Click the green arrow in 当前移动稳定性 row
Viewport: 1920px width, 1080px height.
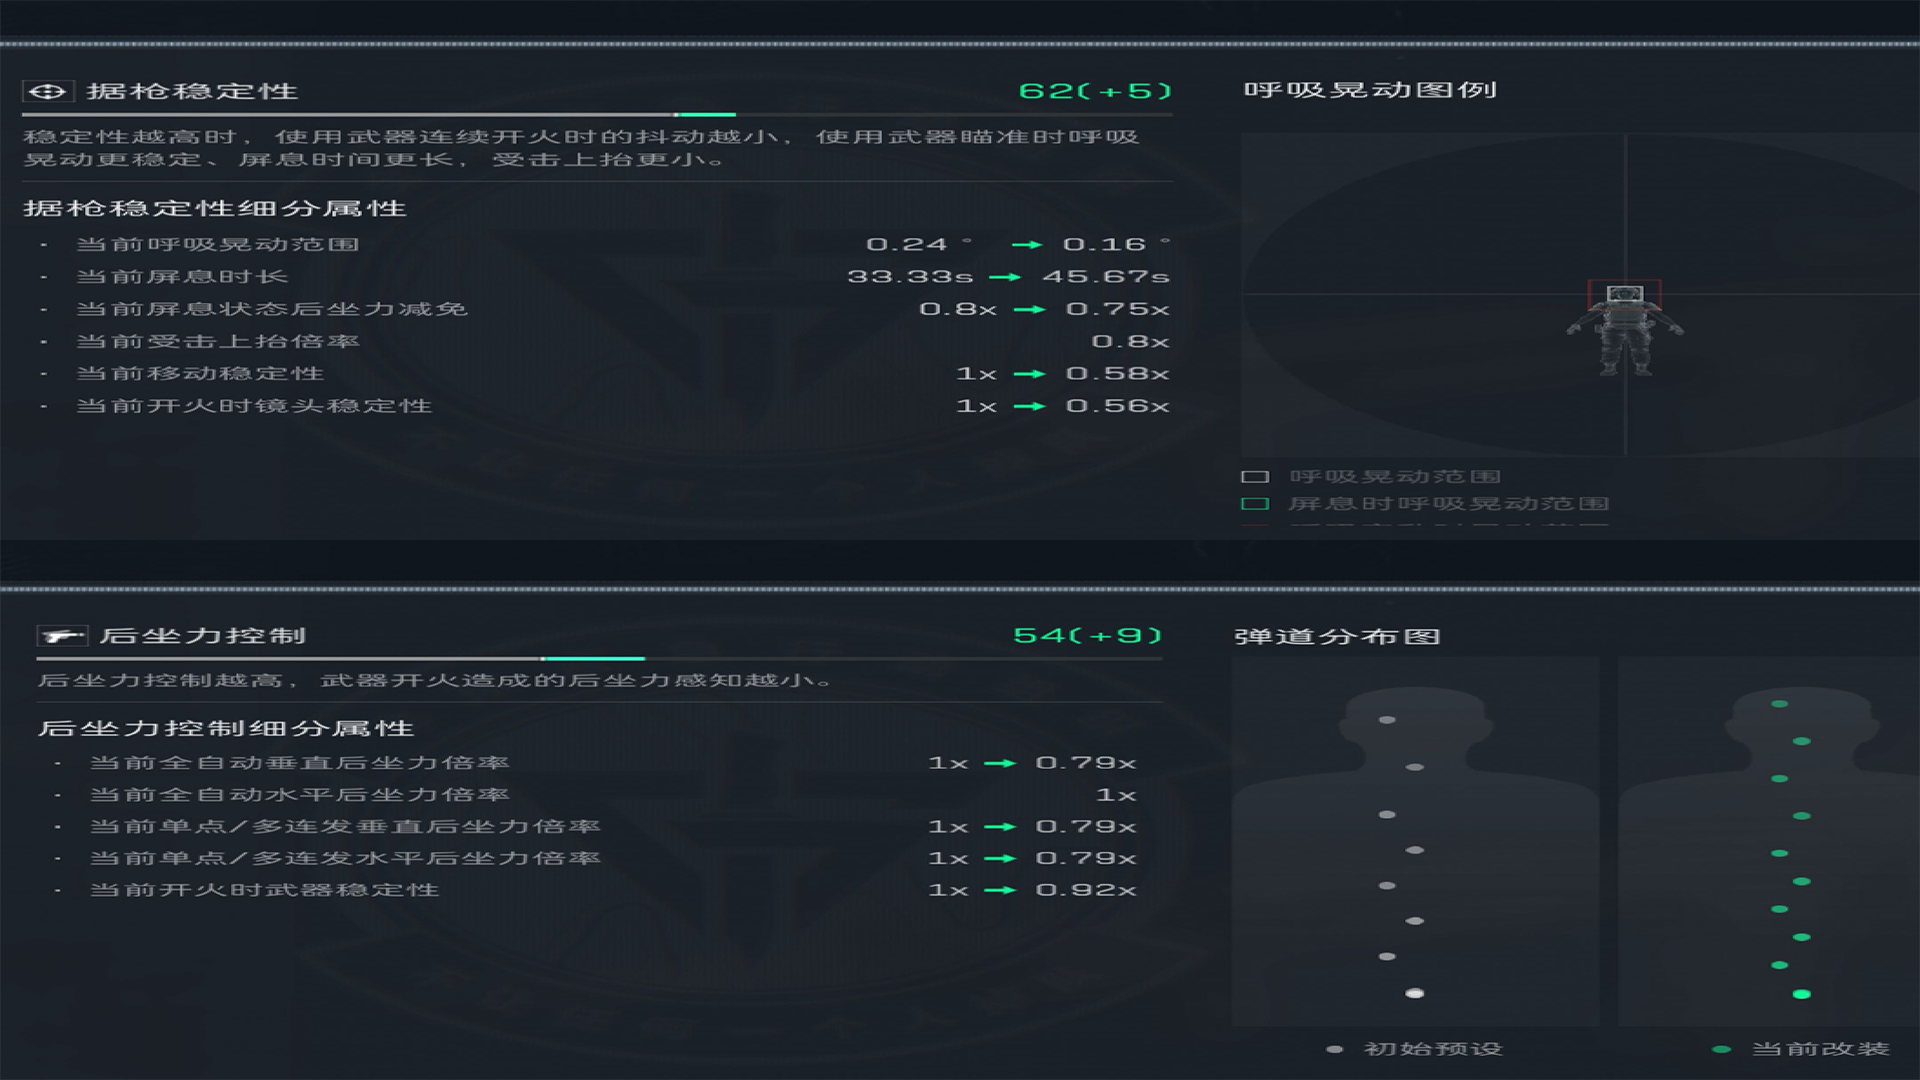pos(1028,374)
